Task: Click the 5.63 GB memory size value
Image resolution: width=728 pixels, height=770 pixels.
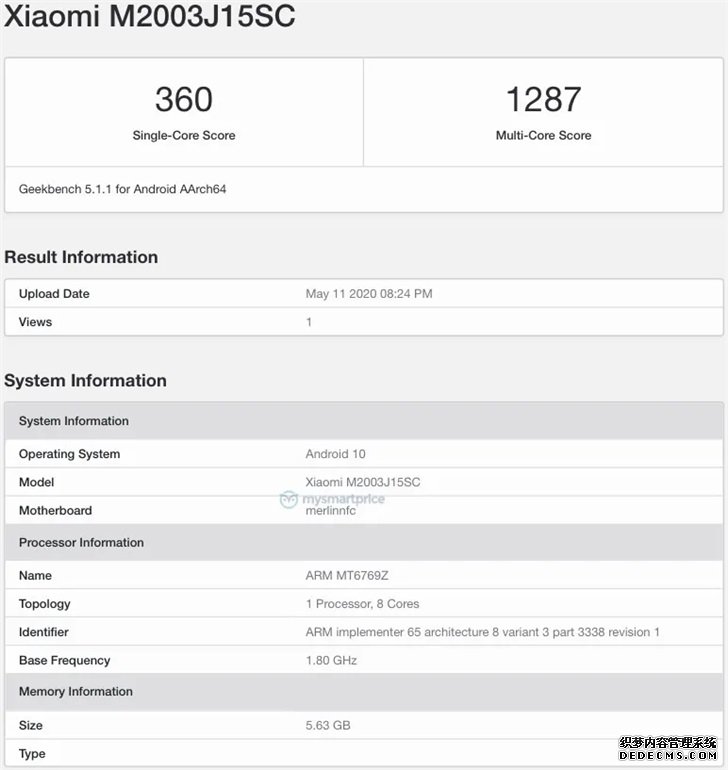Action: 328,725
